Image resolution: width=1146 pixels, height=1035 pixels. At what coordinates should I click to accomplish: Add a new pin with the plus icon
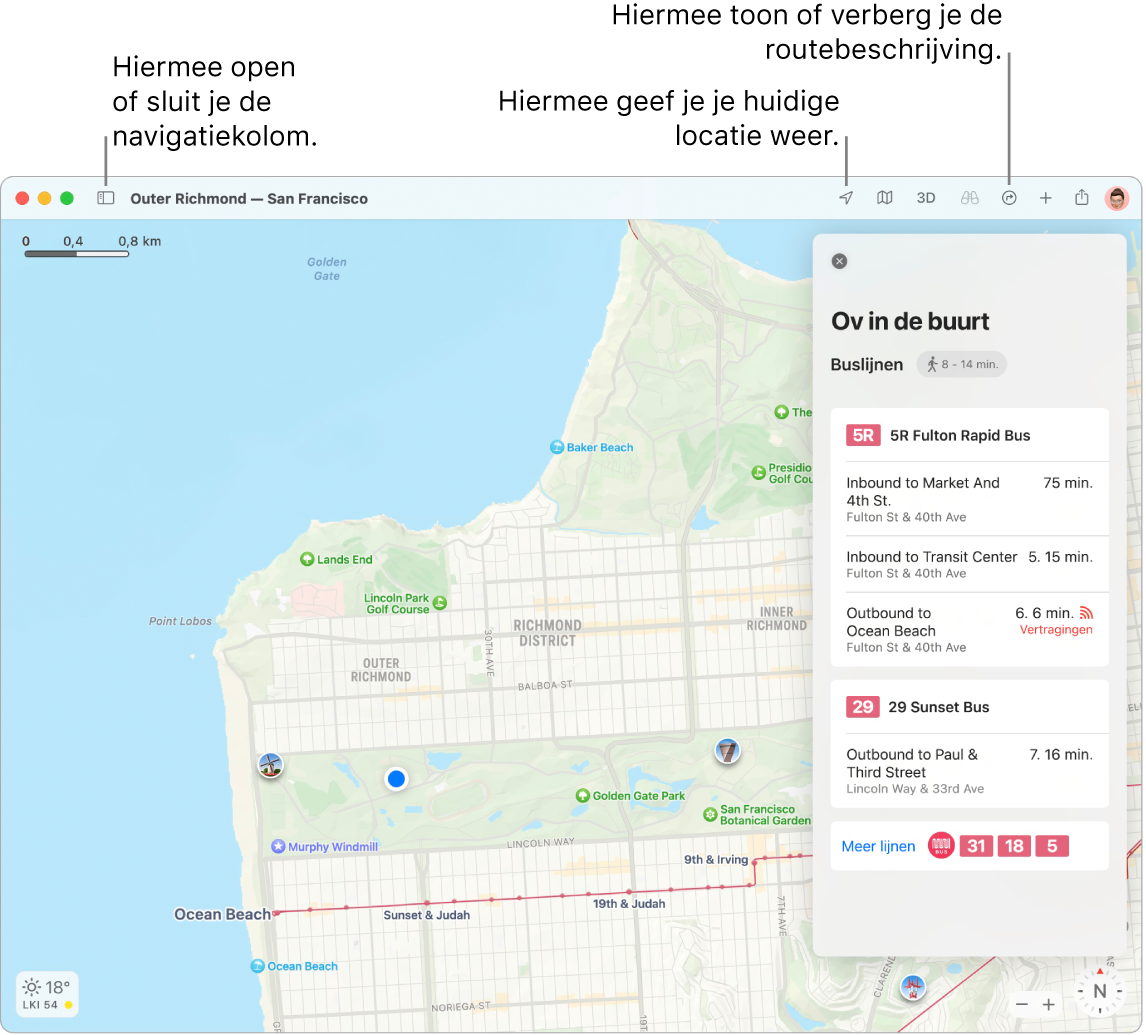[1045, 198]
